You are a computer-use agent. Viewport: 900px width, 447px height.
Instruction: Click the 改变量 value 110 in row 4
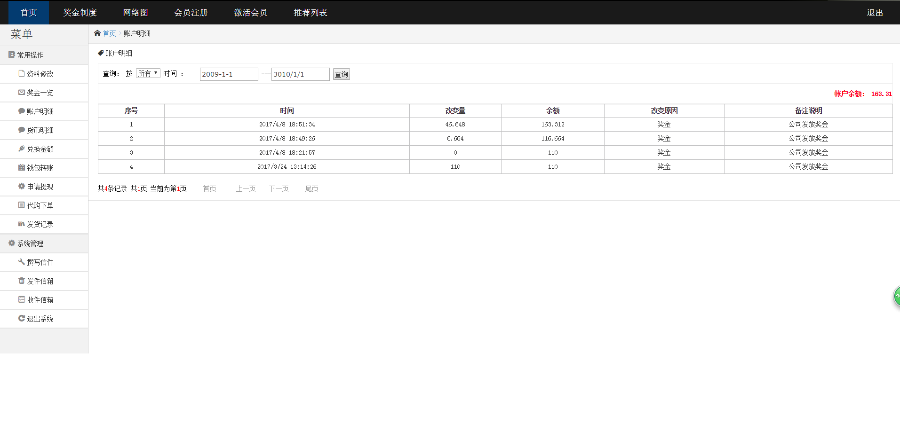(x=455, y=167)
